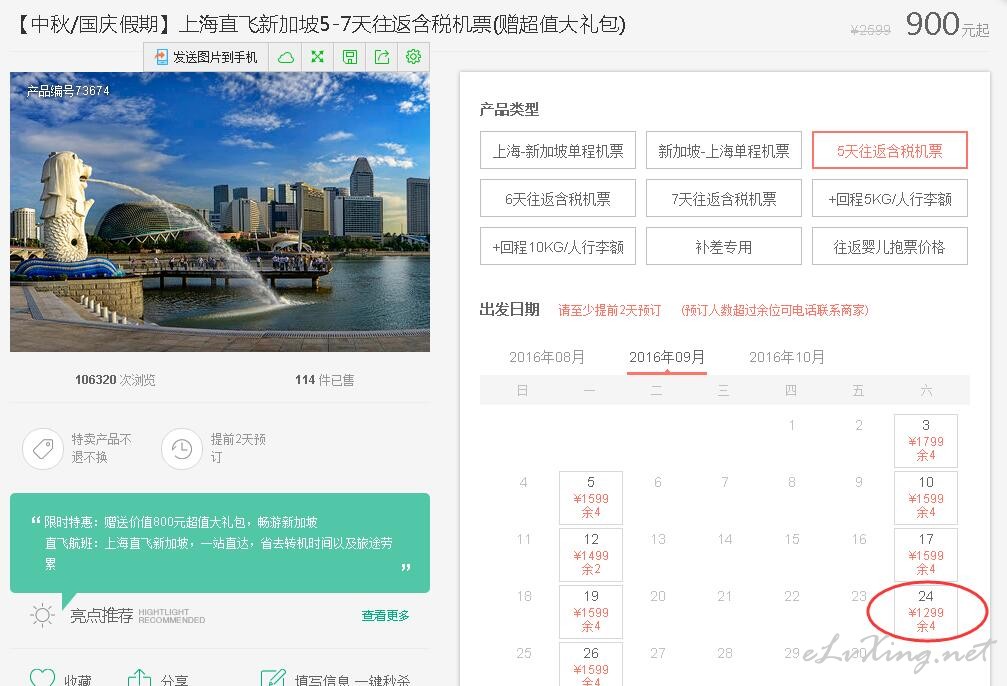The width and height of the screenshot is (1007, 686).
Task: Click the 分享 label text
Action: pyautogui.click(x=175, y=680)
